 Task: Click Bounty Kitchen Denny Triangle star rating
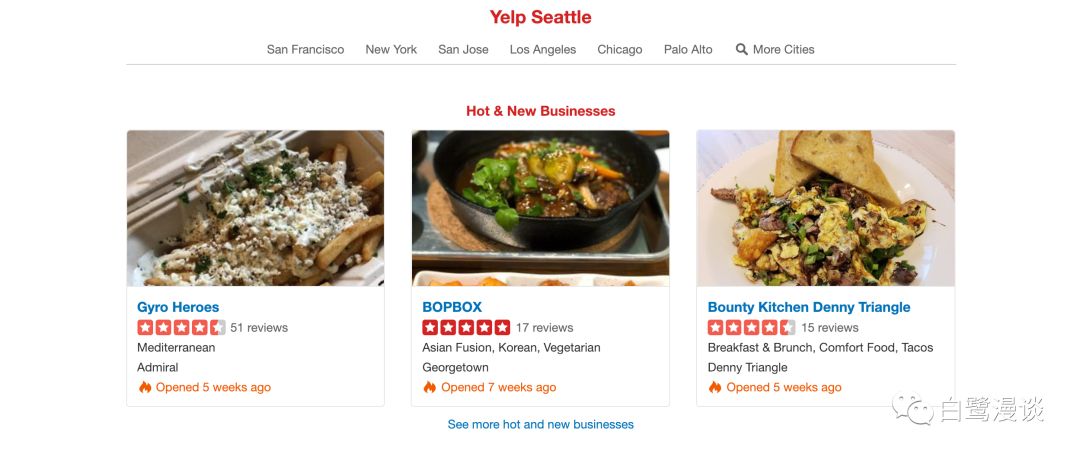[751, 327]
